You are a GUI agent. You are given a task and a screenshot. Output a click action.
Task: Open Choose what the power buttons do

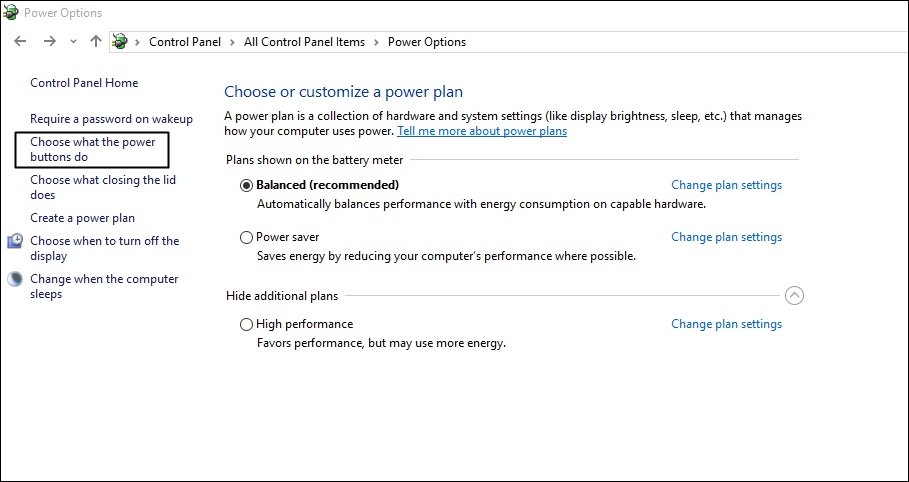92,150
